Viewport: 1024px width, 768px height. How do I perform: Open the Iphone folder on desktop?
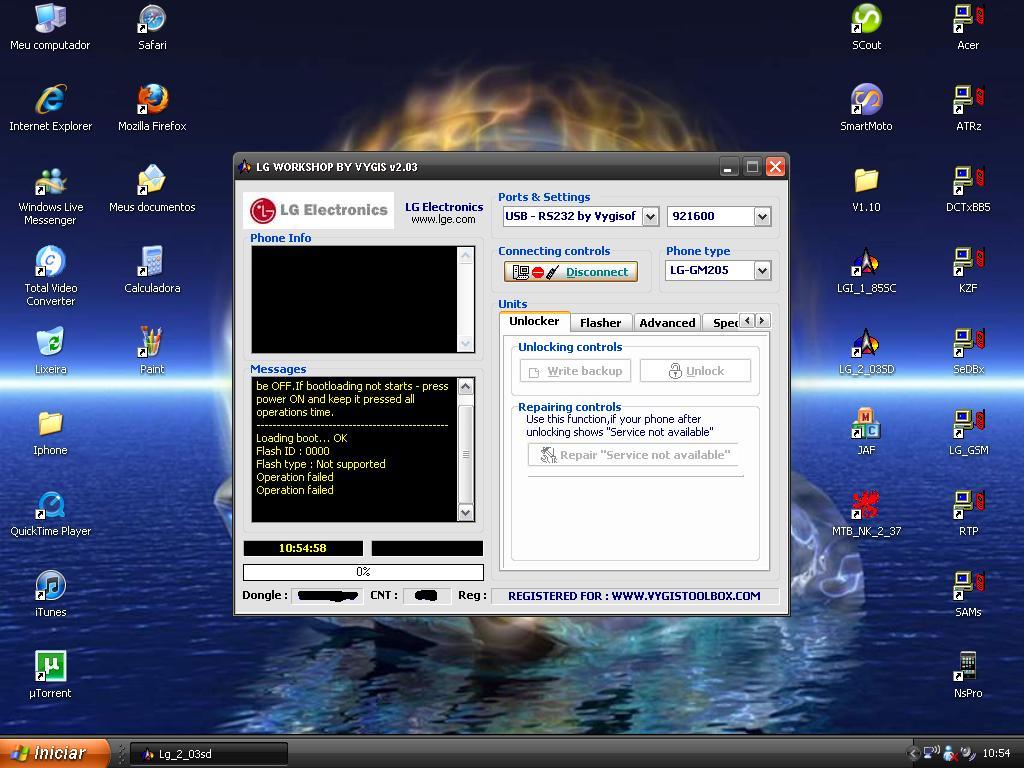click(50, 432)
